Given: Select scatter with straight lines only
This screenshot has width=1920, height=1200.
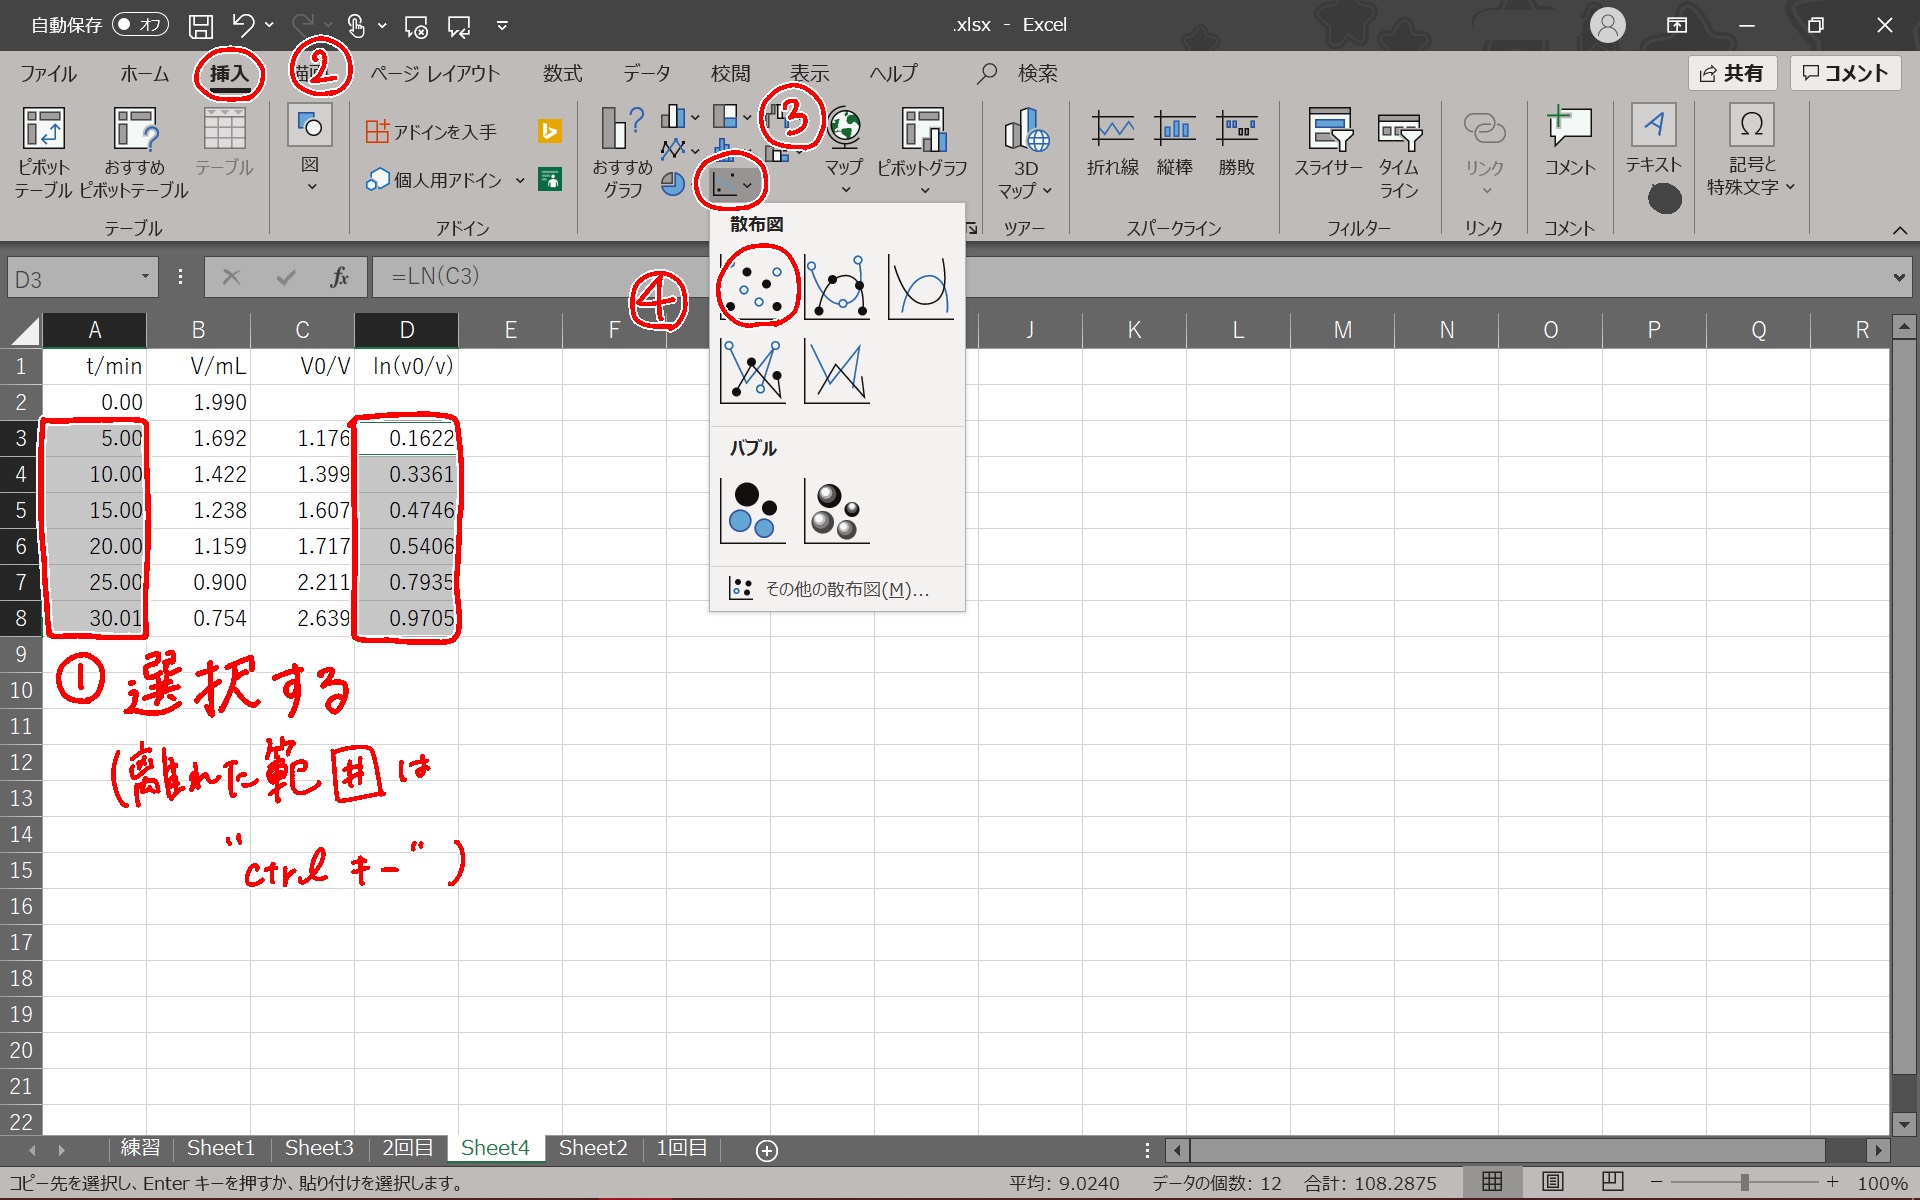Looking at the screenshot, I should 837,371.
